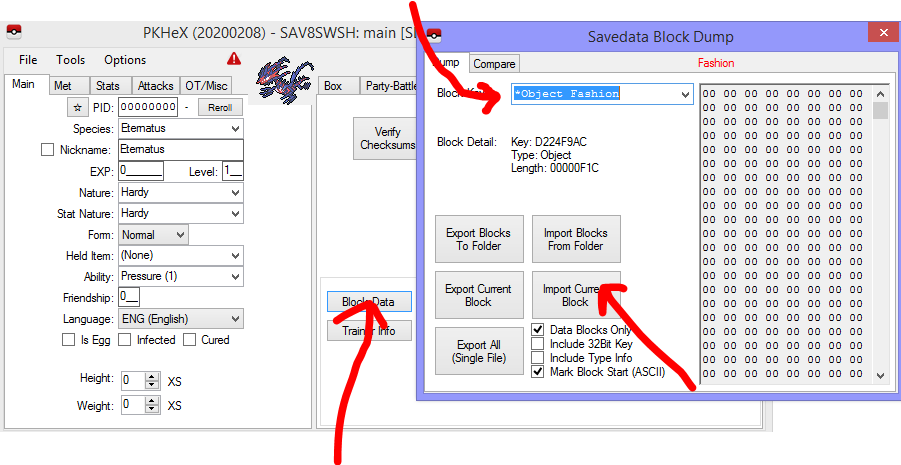Click the Savedata Block Dump window icon
Viewport: 901px width, 465px height.
tap(434, 37)
